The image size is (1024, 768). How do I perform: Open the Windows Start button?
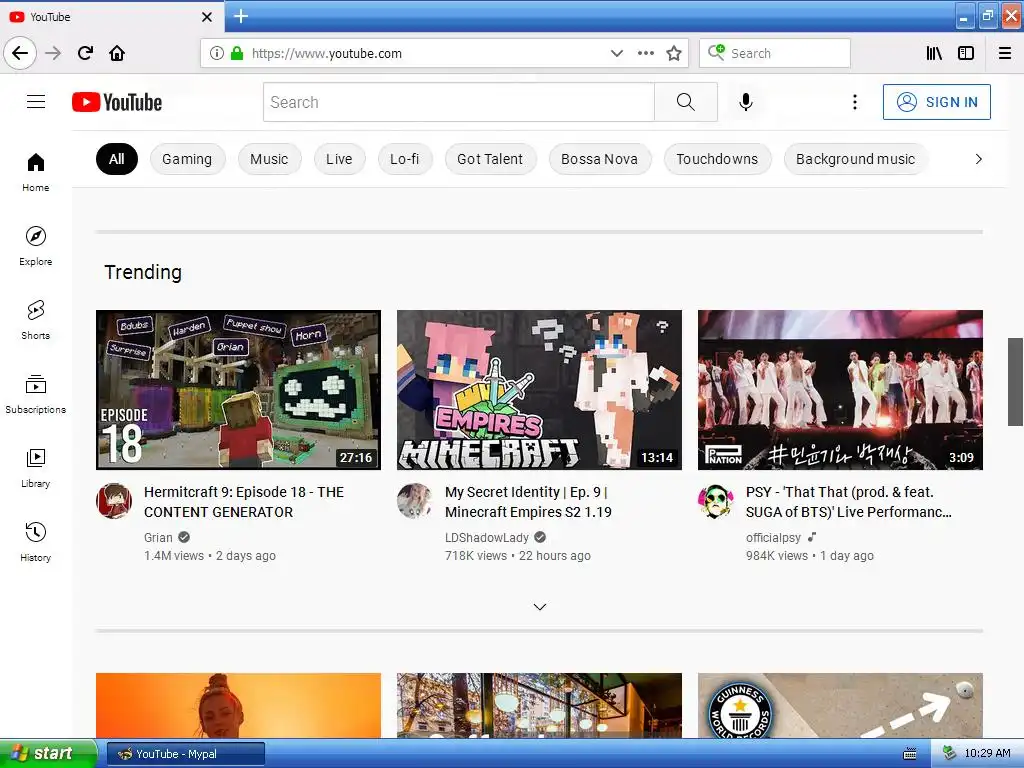[x=48, y=754]
